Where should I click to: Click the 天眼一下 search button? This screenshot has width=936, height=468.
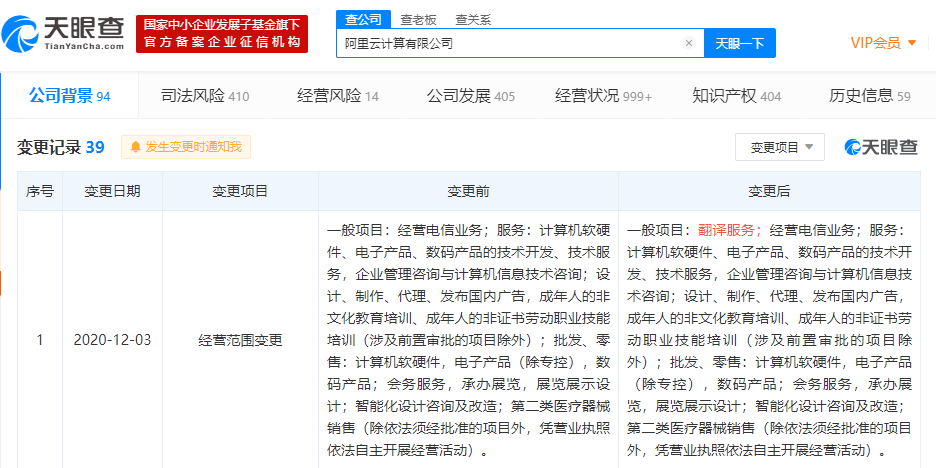click(x=740, y=43)
